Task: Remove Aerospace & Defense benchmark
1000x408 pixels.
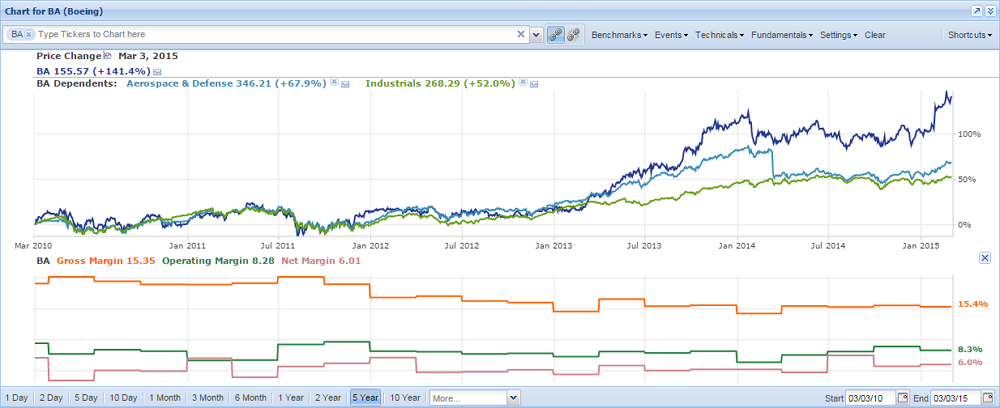Action: click(x=333, y=83)
